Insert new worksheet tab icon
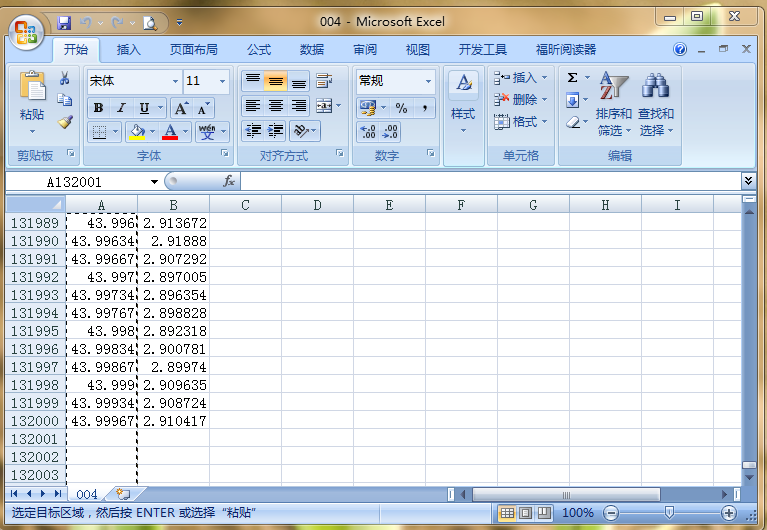The width and height of the screenshot is (767, 530). tap(123, 494)
